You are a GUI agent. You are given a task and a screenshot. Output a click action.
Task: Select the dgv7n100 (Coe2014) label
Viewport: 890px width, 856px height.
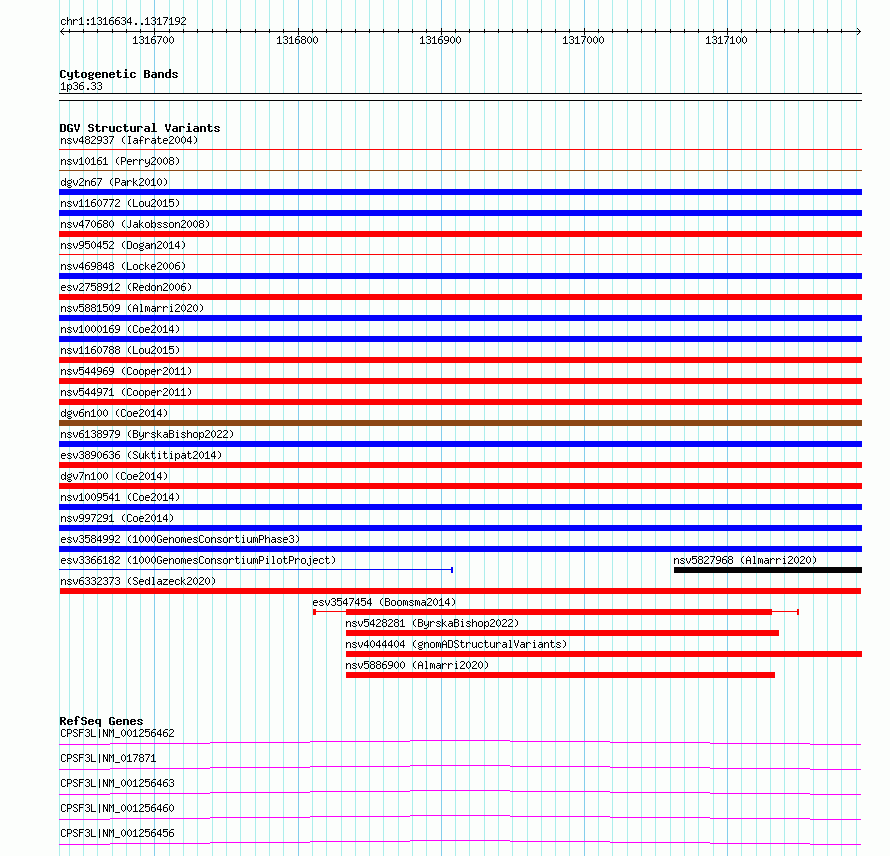pos(114,476)
